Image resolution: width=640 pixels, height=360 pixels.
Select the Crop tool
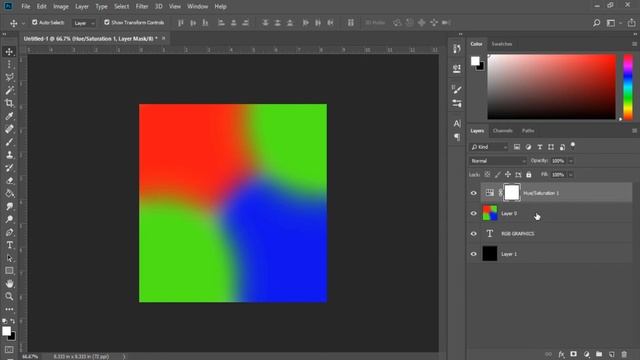tap(9, 103)
